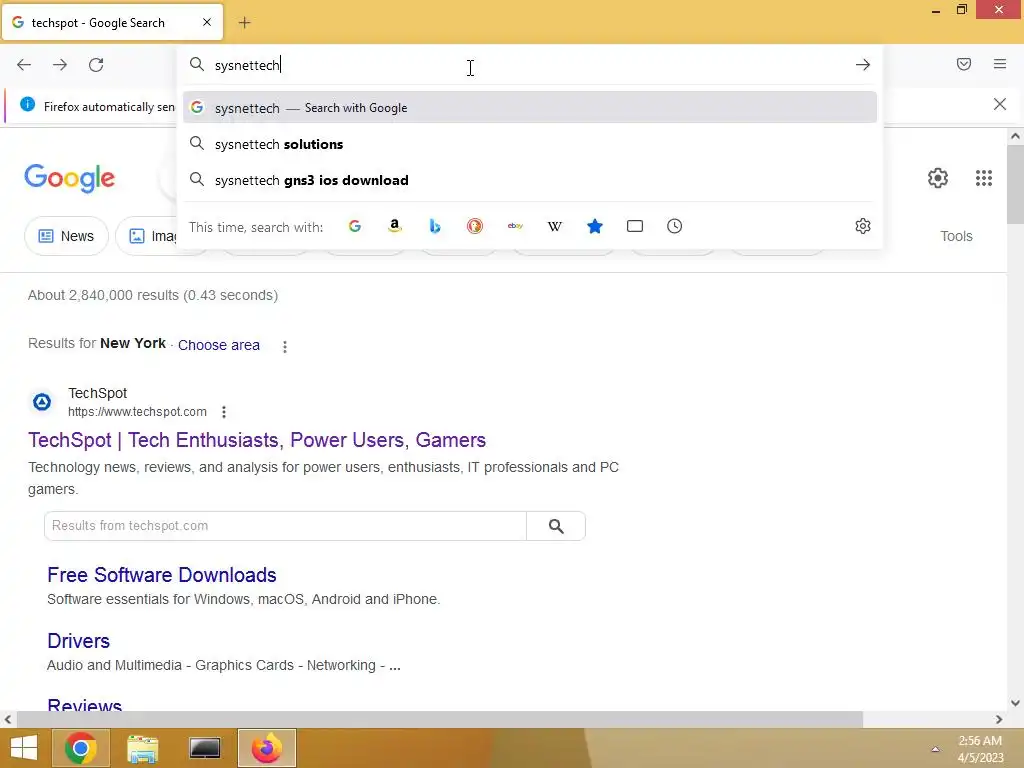Click in the address bar text field

[x=529, y=65]
